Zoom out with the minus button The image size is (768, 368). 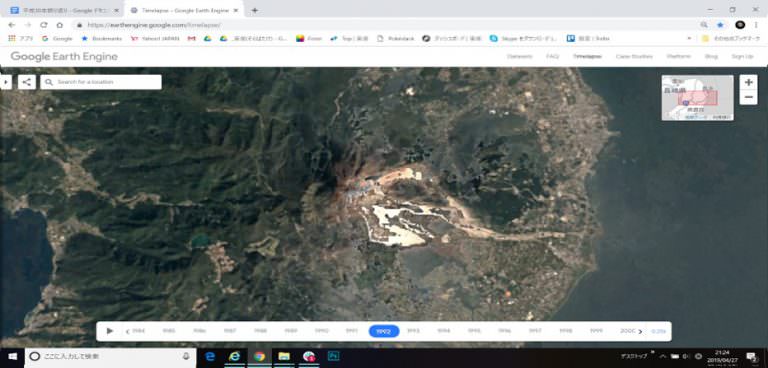click(x=748, y=97)
